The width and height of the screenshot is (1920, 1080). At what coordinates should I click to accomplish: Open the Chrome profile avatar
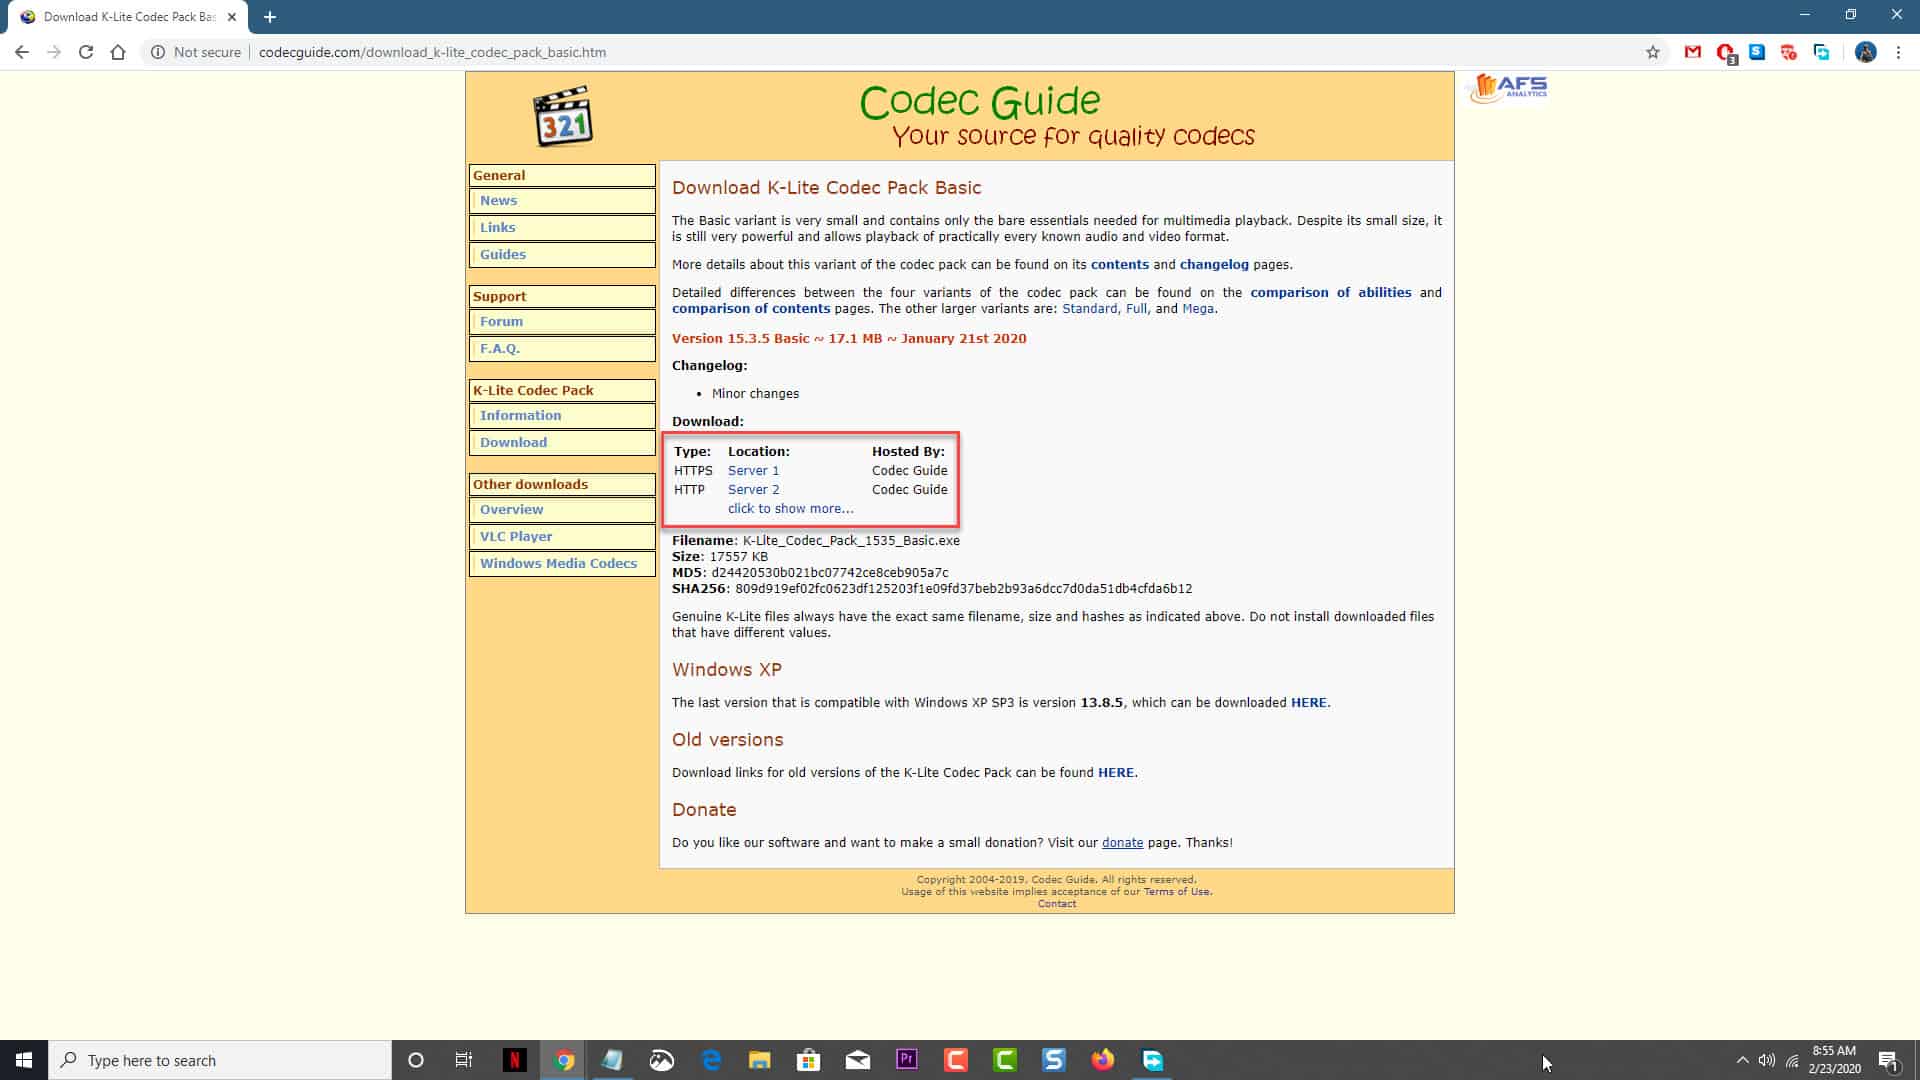coord(1866,52)
